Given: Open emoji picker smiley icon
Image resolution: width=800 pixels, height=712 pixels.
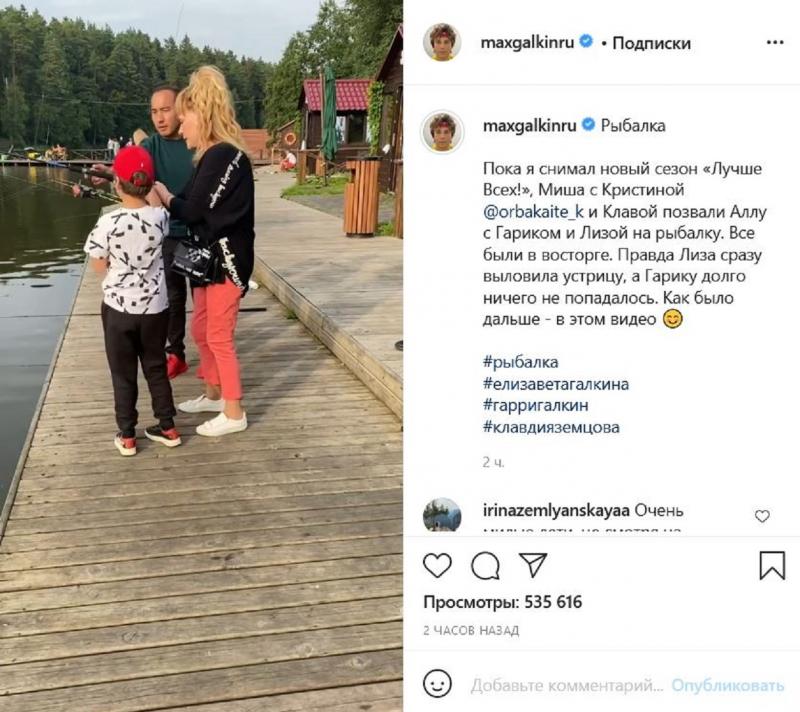Looking at the screenshot, I should (437, 684).
